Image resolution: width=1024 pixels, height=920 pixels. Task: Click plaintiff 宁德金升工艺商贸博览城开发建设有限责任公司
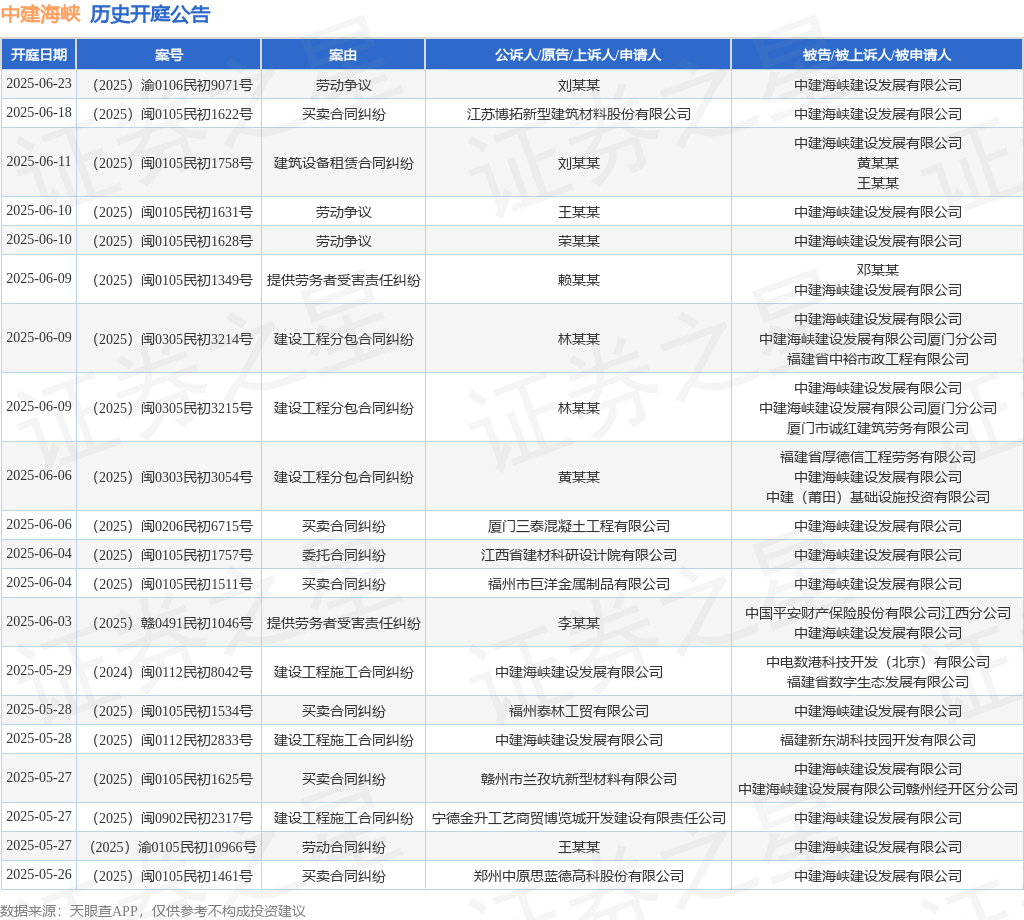point(579,817)
